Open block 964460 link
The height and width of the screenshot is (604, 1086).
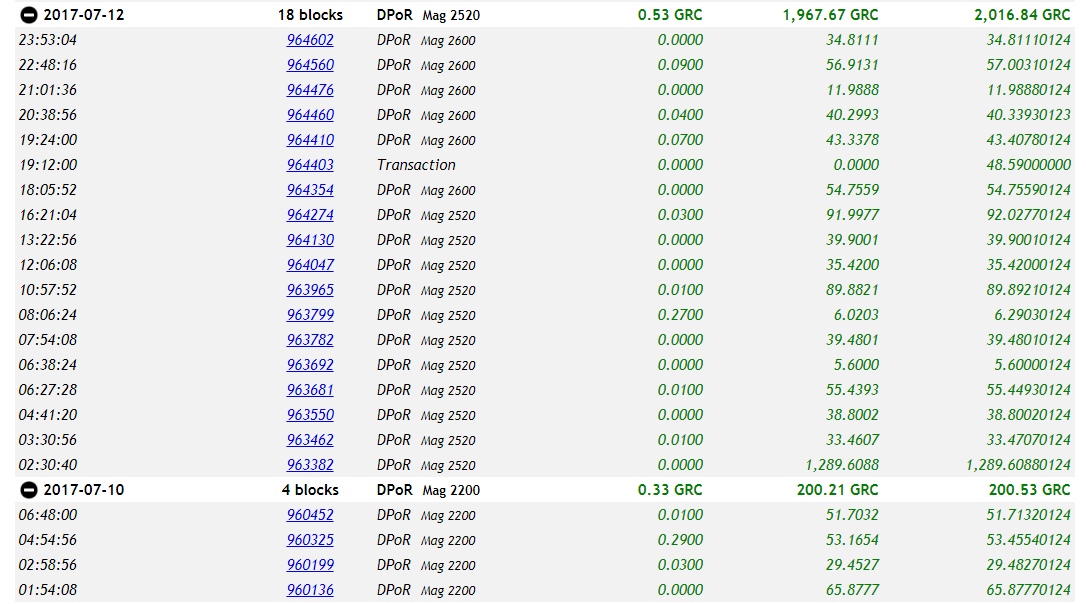pos(310,115)
